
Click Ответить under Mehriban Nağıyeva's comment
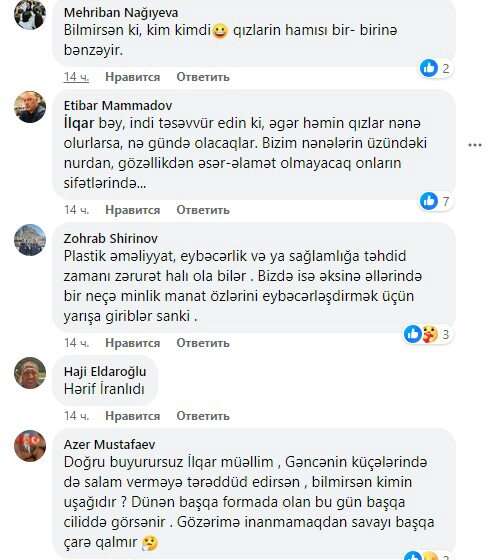click(x=203, y=77)
